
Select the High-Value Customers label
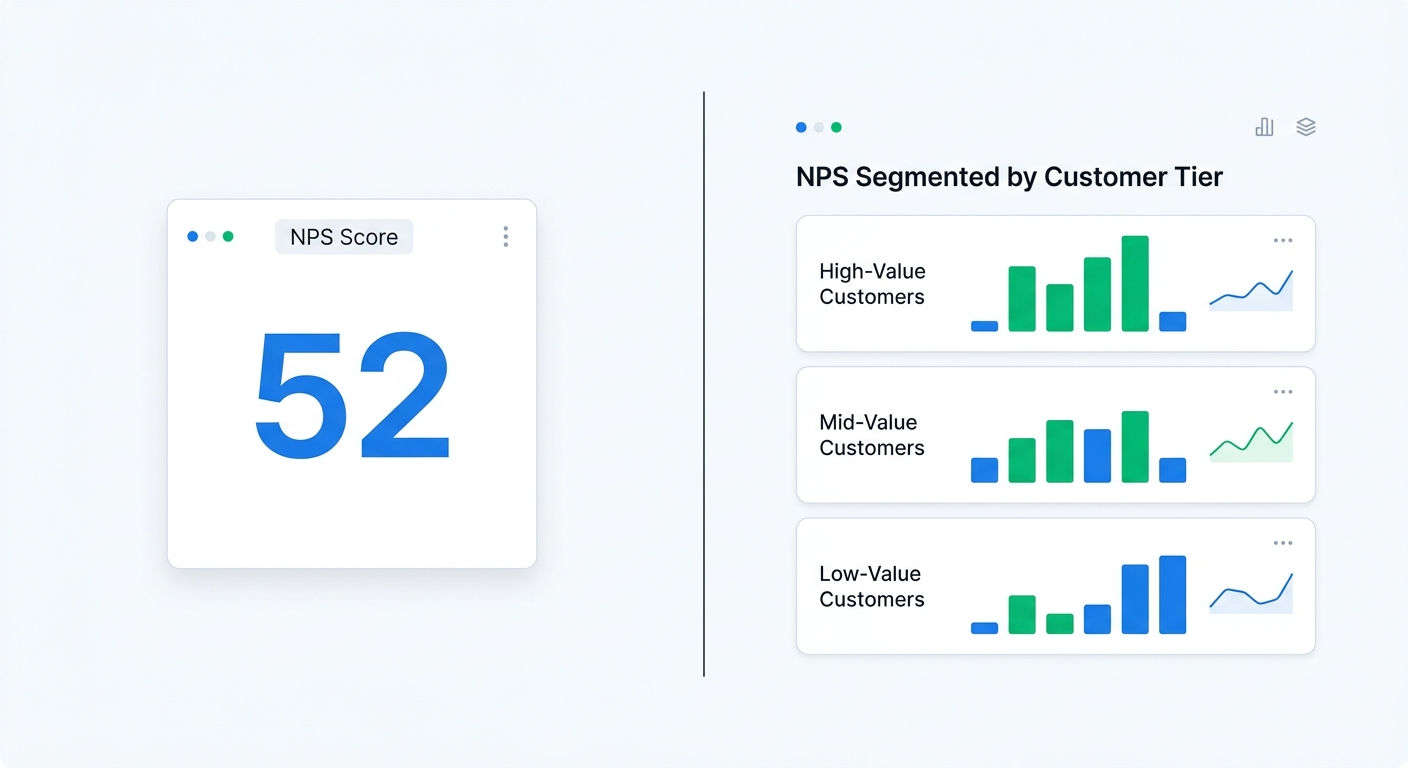click(872, 284)
